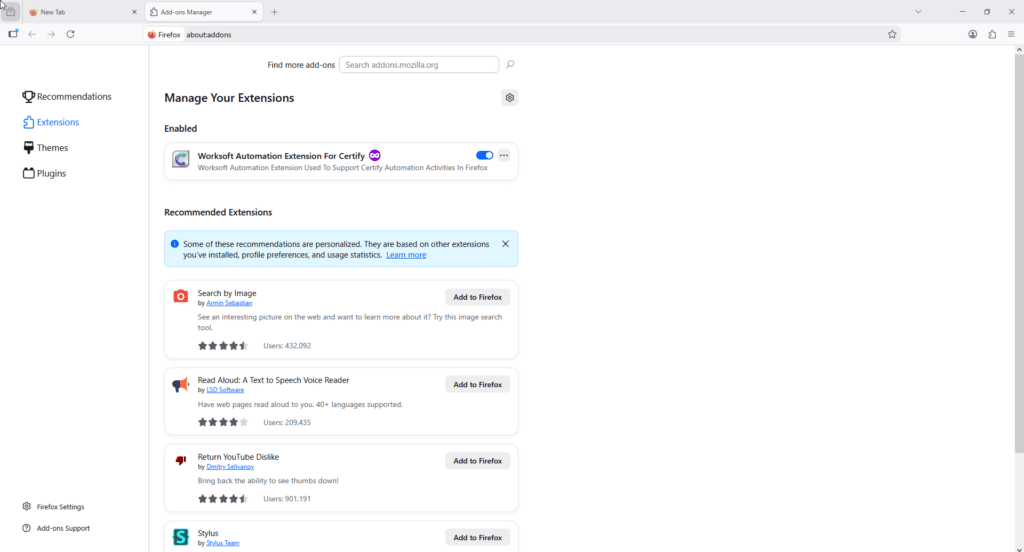This screenshot has height=552, width=1024.
Task: Click the info icon in recommendations notice
Action: click(174, 244)
